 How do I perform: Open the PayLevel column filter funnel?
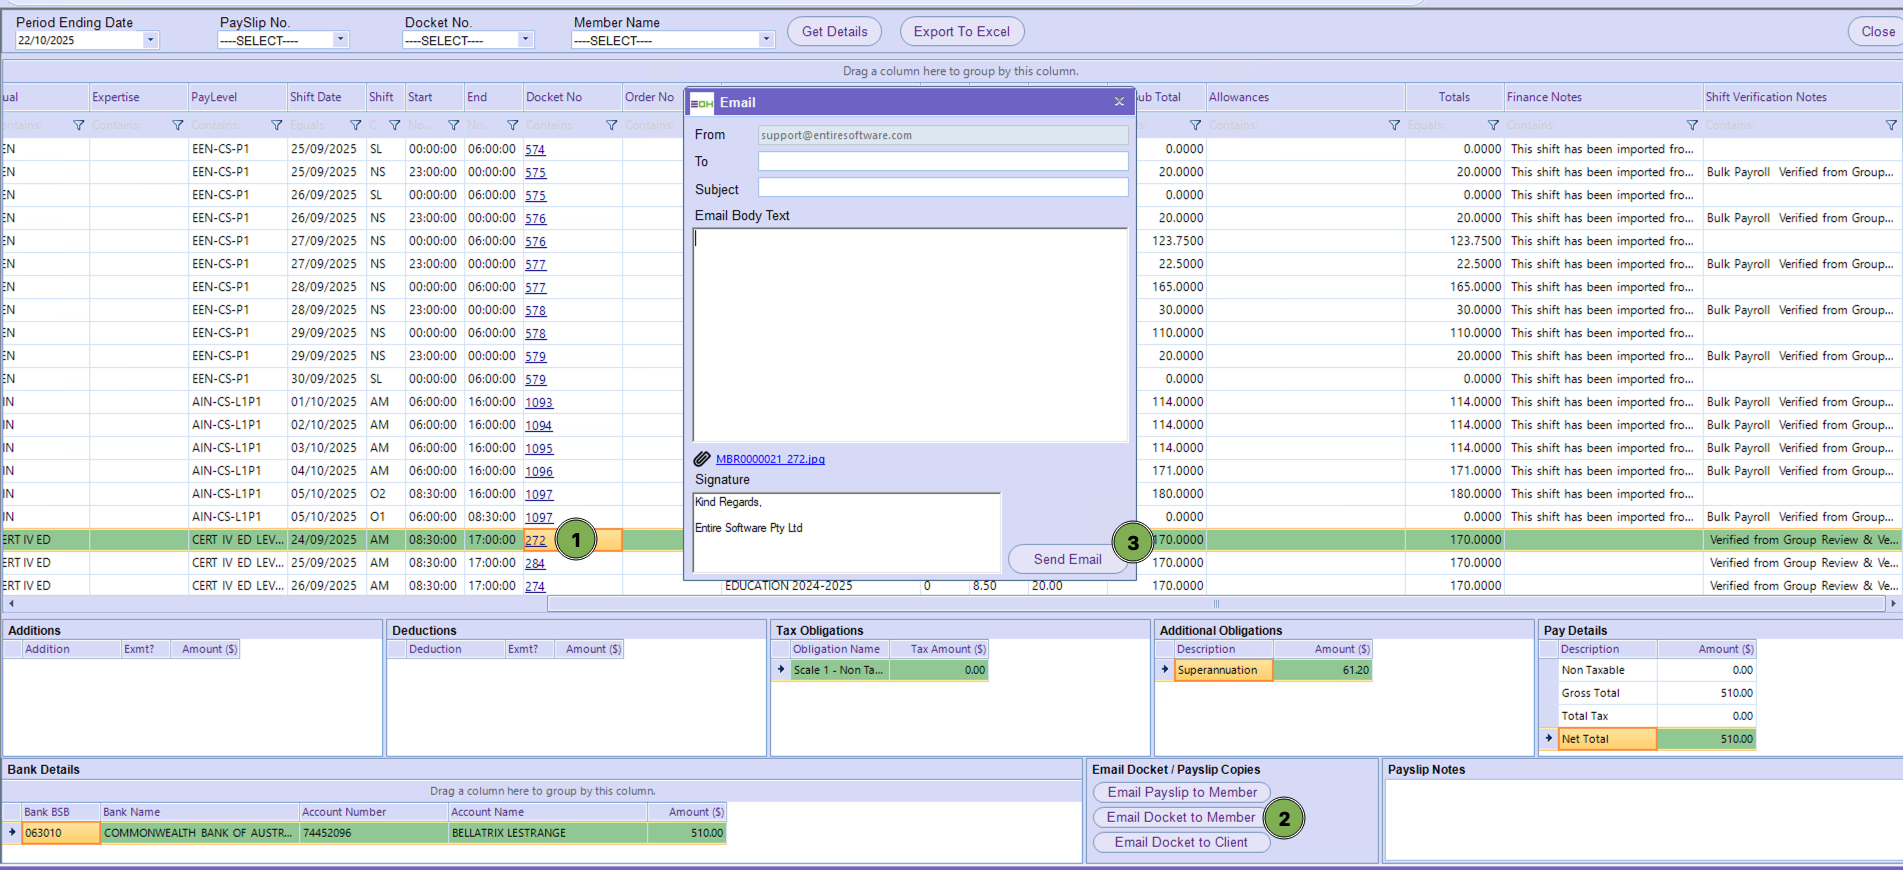tap(277, 125)
